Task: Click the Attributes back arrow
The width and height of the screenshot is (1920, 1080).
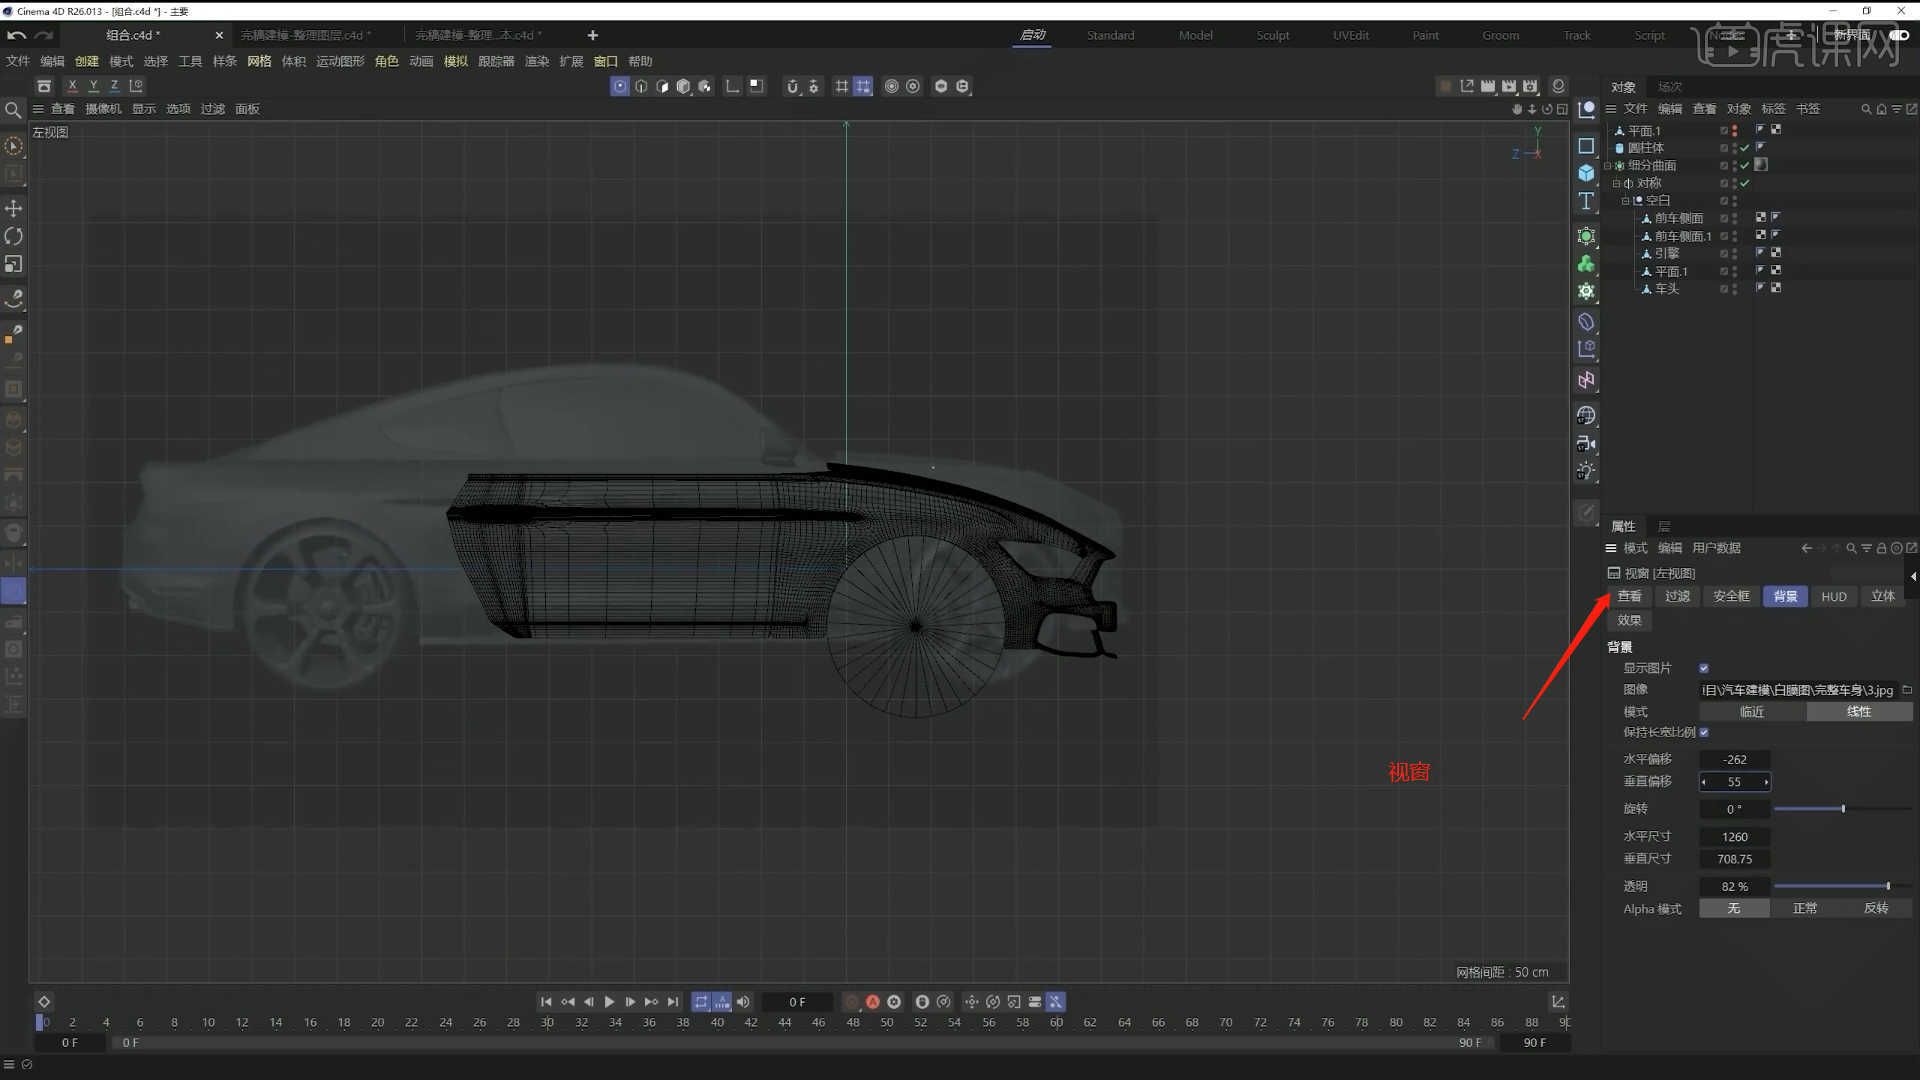Action: 1806,548
